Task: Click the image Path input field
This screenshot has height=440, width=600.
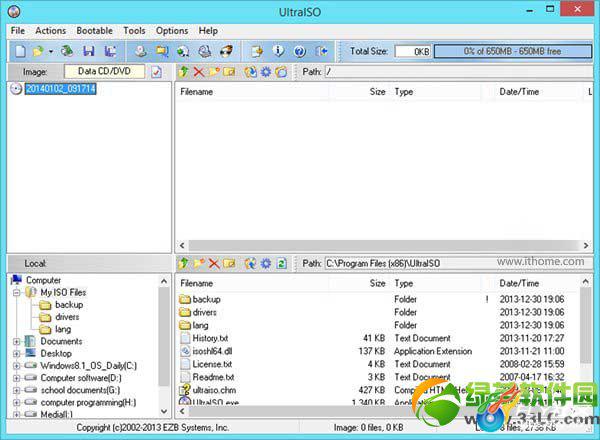Action: (458, 72)
